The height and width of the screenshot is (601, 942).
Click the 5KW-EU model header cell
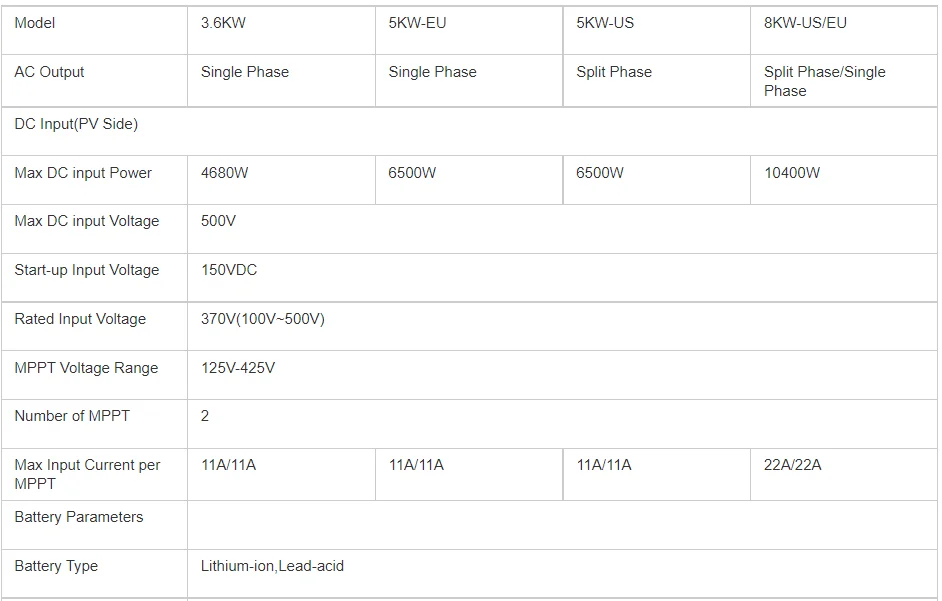tap(417, 23)
